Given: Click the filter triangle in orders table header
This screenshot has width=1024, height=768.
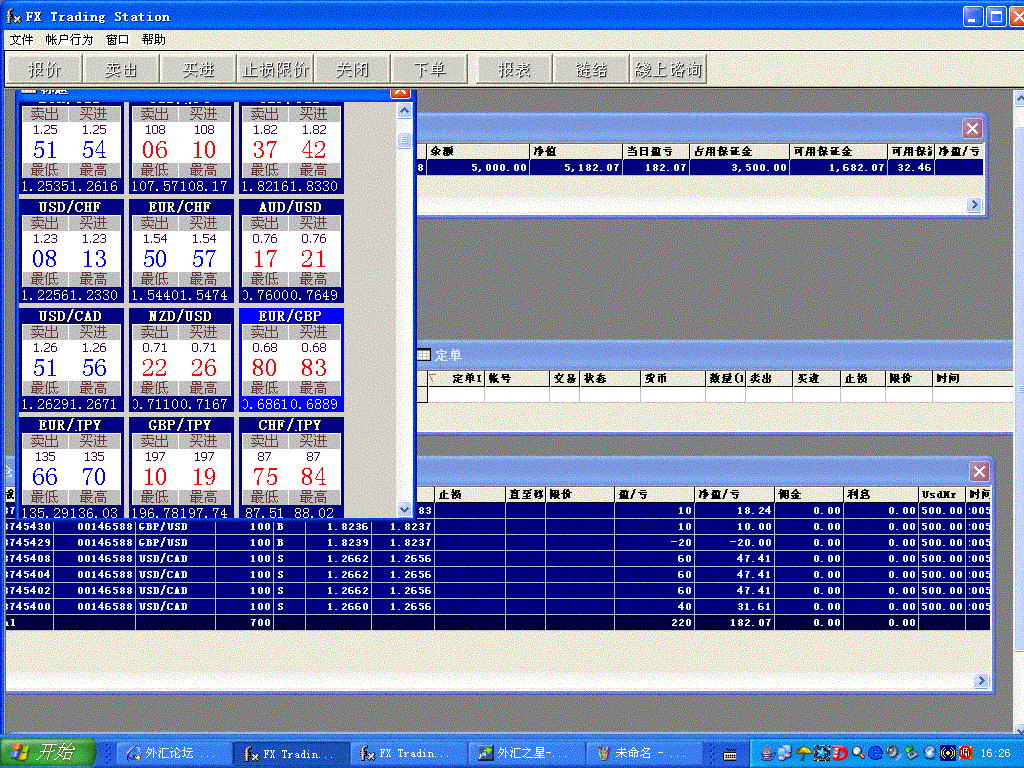Looking at the screenshot, I should 432,379.
